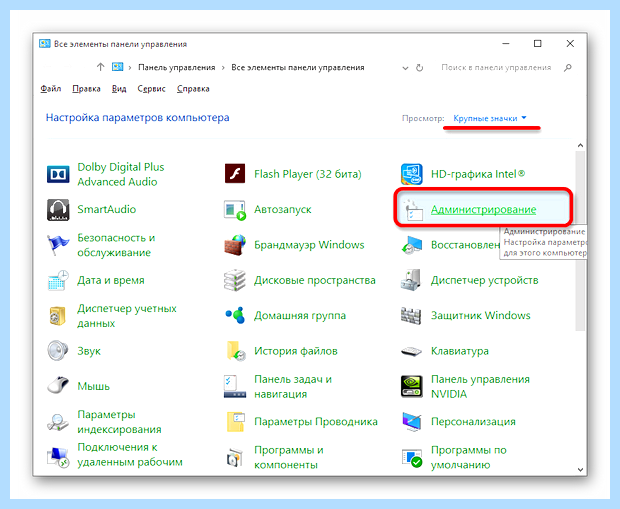Click the Панель управления breadcrumb
620x509 pixels.
[x=177, y=68]
